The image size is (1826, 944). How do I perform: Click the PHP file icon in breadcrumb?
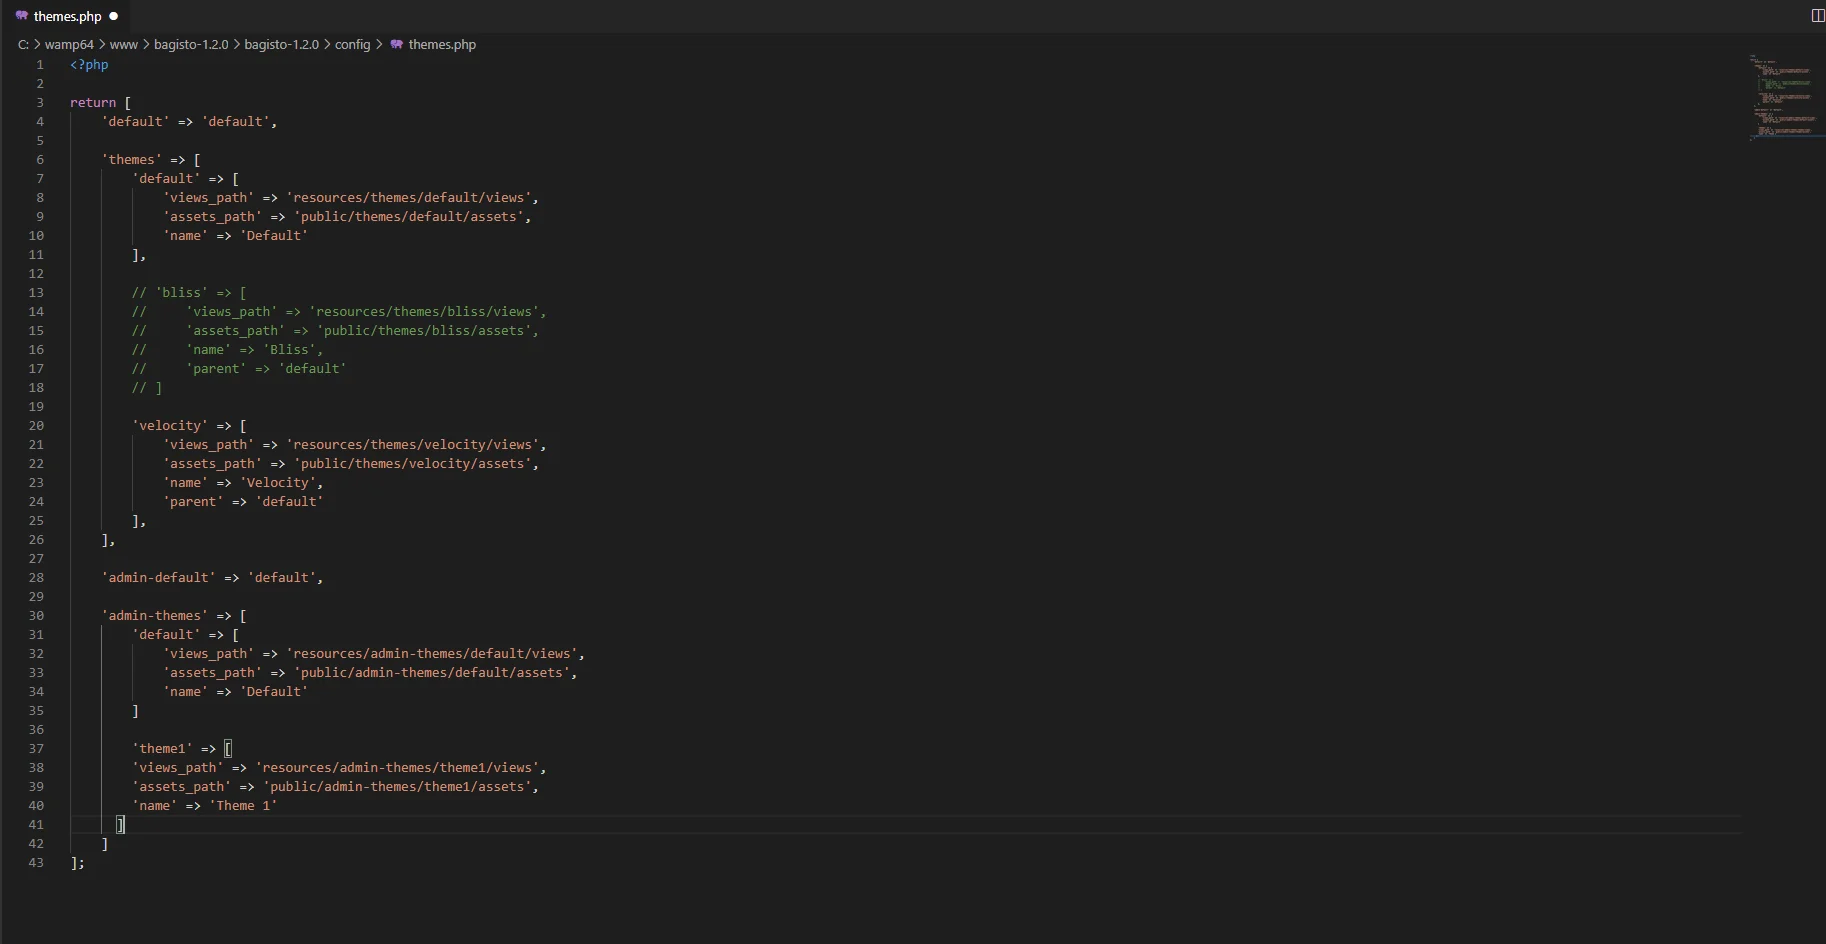pos(397,45)
